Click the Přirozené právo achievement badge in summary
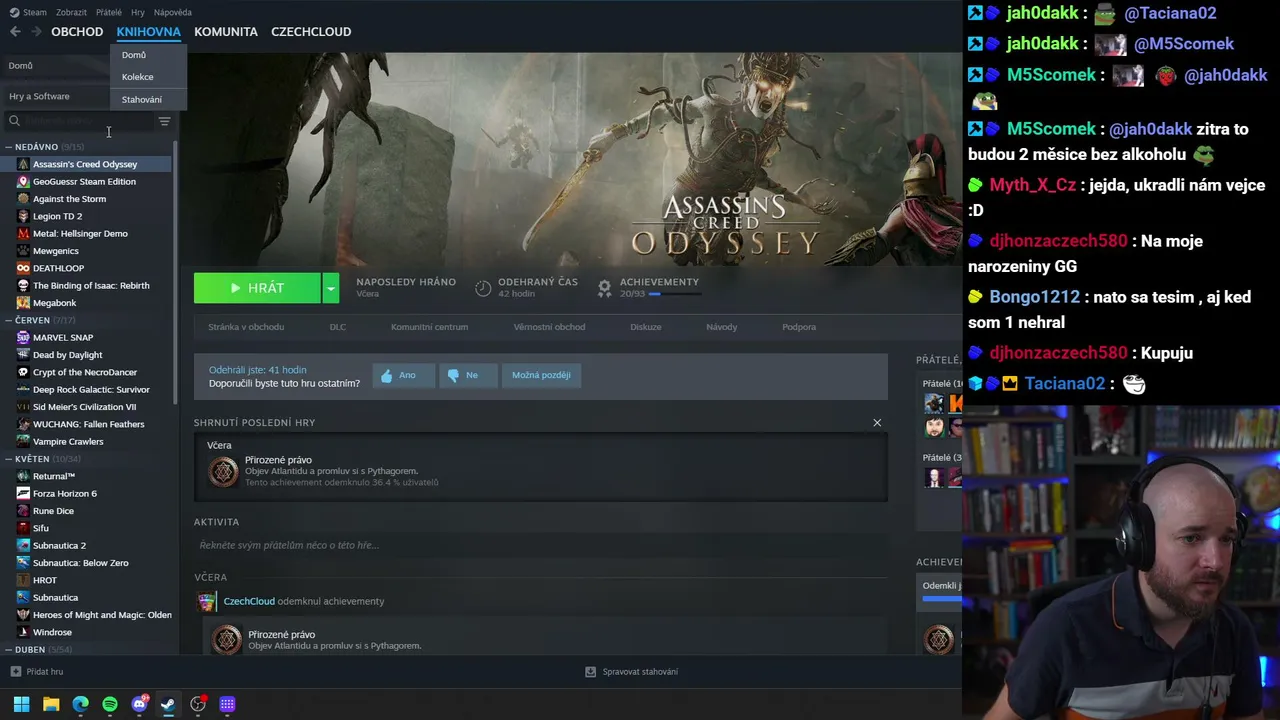The image size is (1280, 720). (223, 471)
